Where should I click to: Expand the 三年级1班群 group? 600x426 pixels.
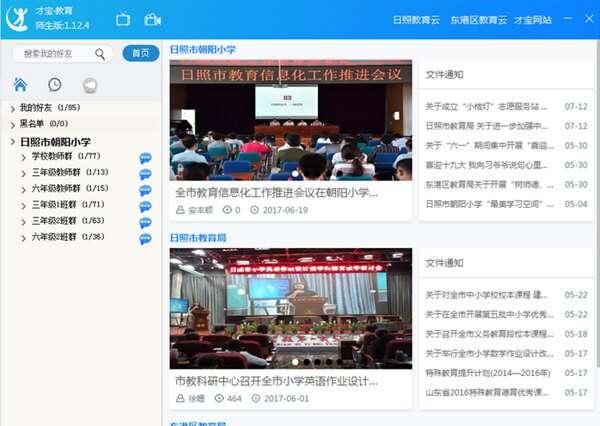click(23, 205)
